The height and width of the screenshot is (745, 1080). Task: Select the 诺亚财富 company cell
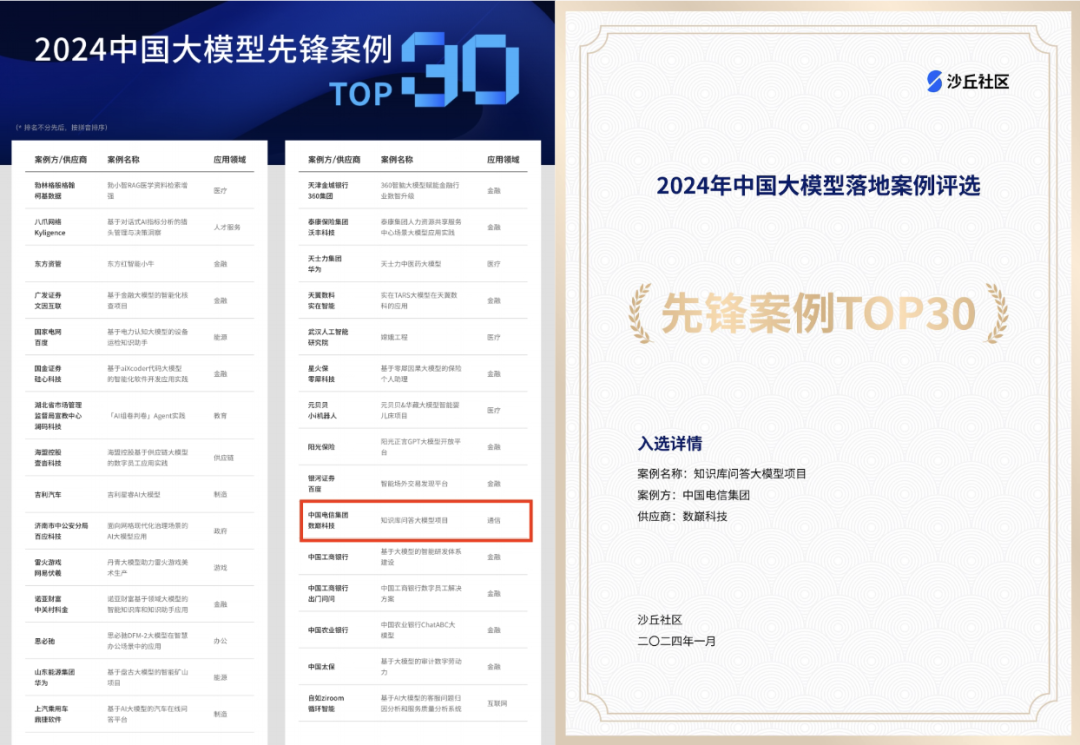point(51,604)
